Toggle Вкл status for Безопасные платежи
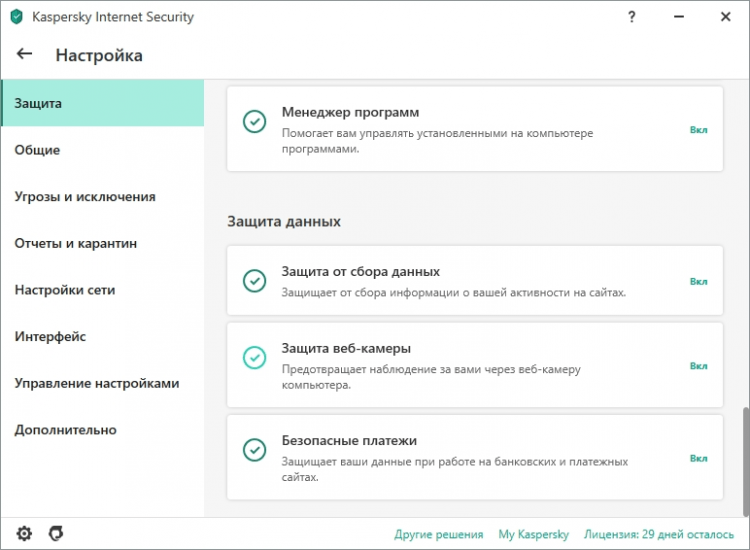 coord(698,458)
